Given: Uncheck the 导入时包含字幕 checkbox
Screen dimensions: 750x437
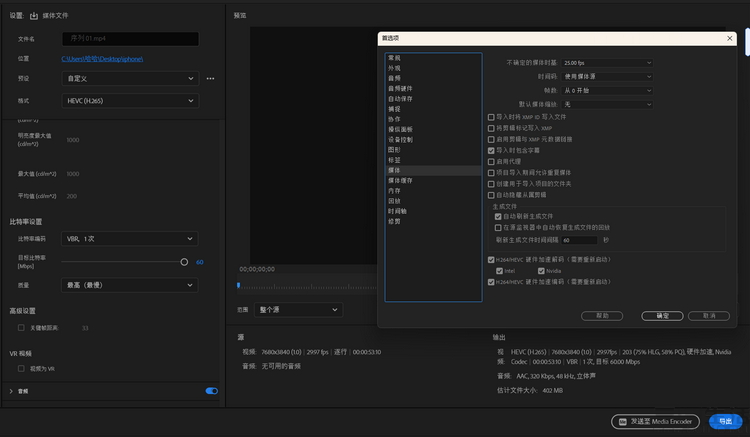Looking at the screenshot, I should (x=490, y=149).
